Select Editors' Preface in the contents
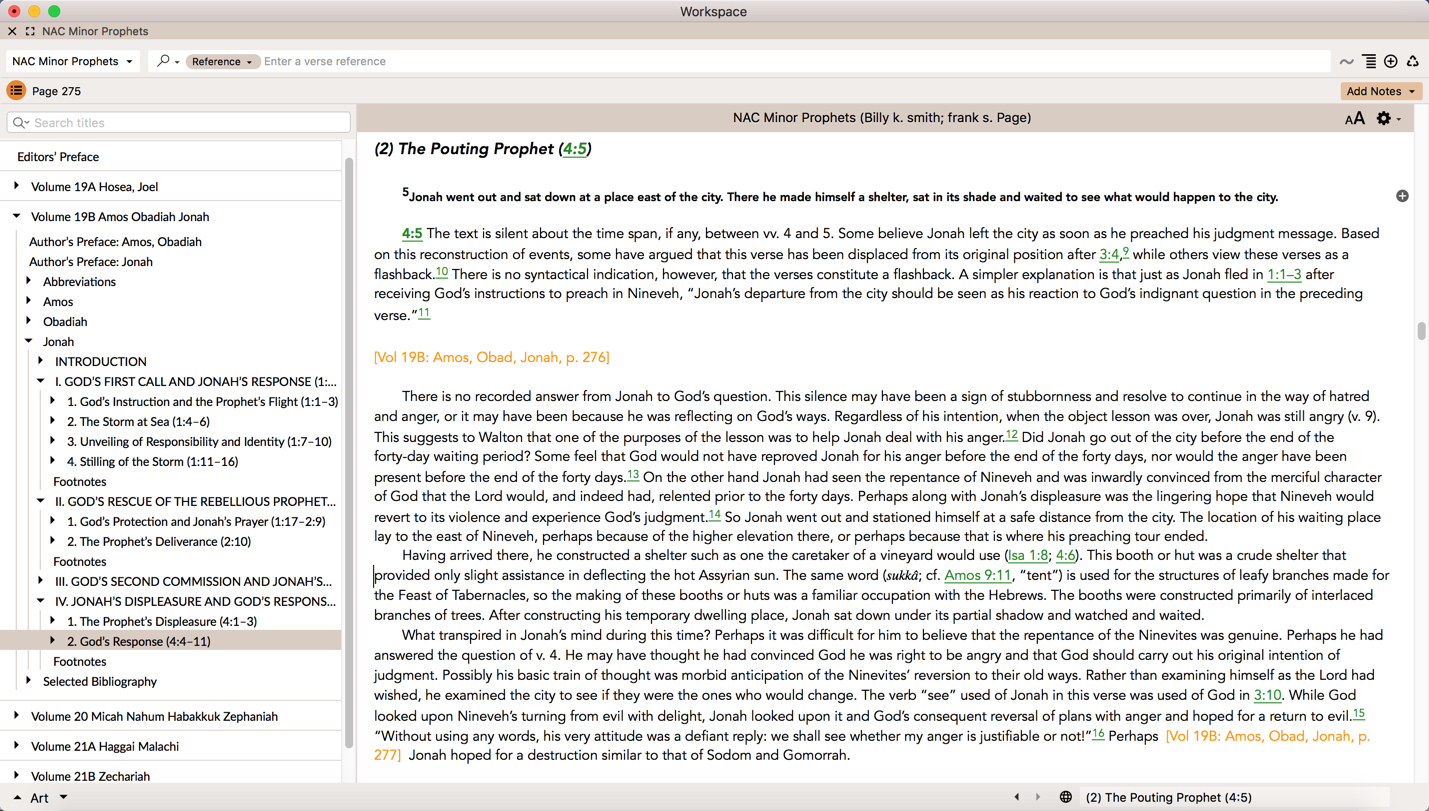1429x811 pixels. 58,157
